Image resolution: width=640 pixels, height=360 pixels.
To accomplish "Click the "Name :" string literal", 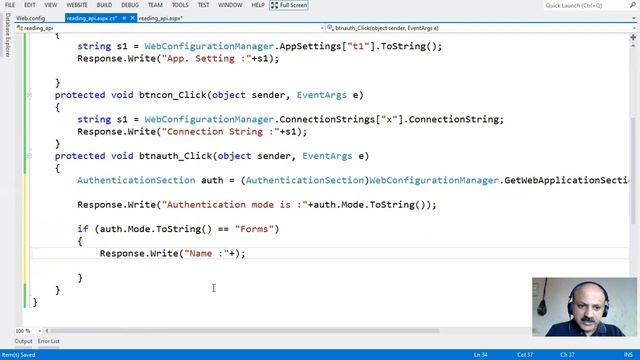I will [207, 253].
